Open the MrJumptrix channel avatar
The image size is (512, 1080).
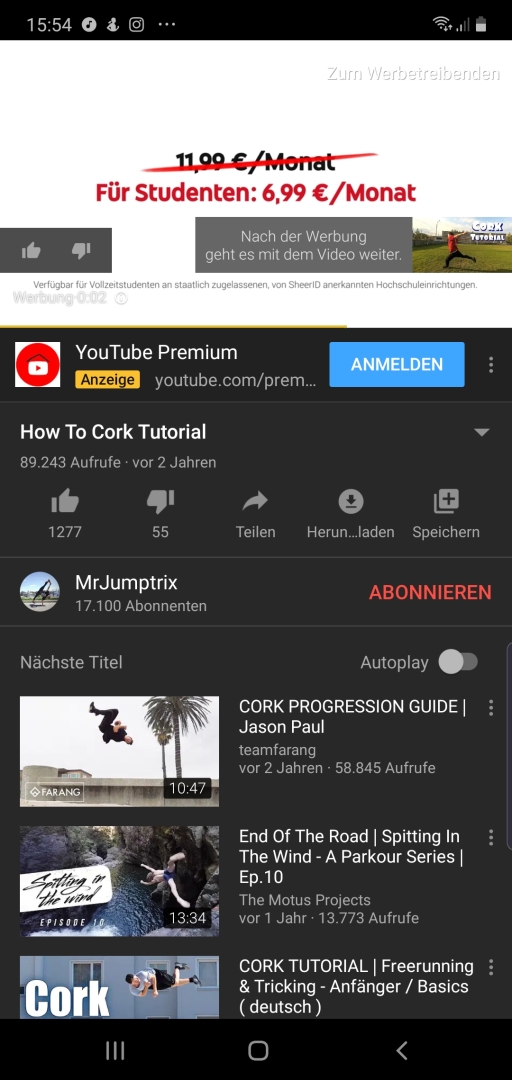click(40, 592)
